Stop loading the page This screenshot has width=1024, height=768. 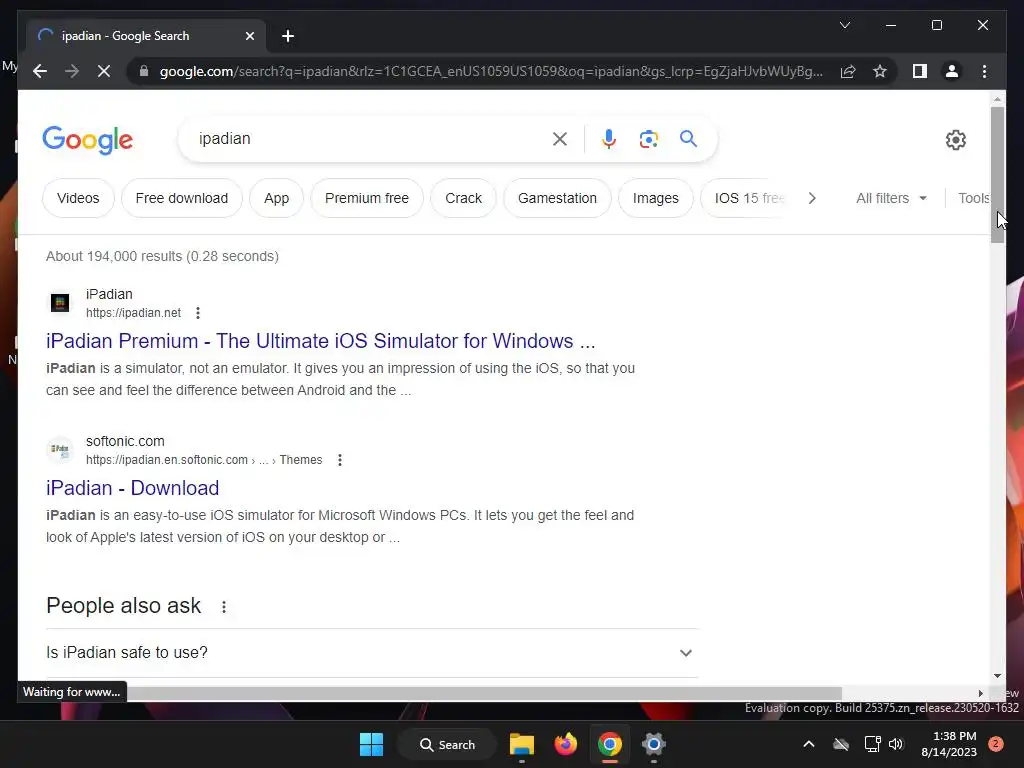[104, 71]
